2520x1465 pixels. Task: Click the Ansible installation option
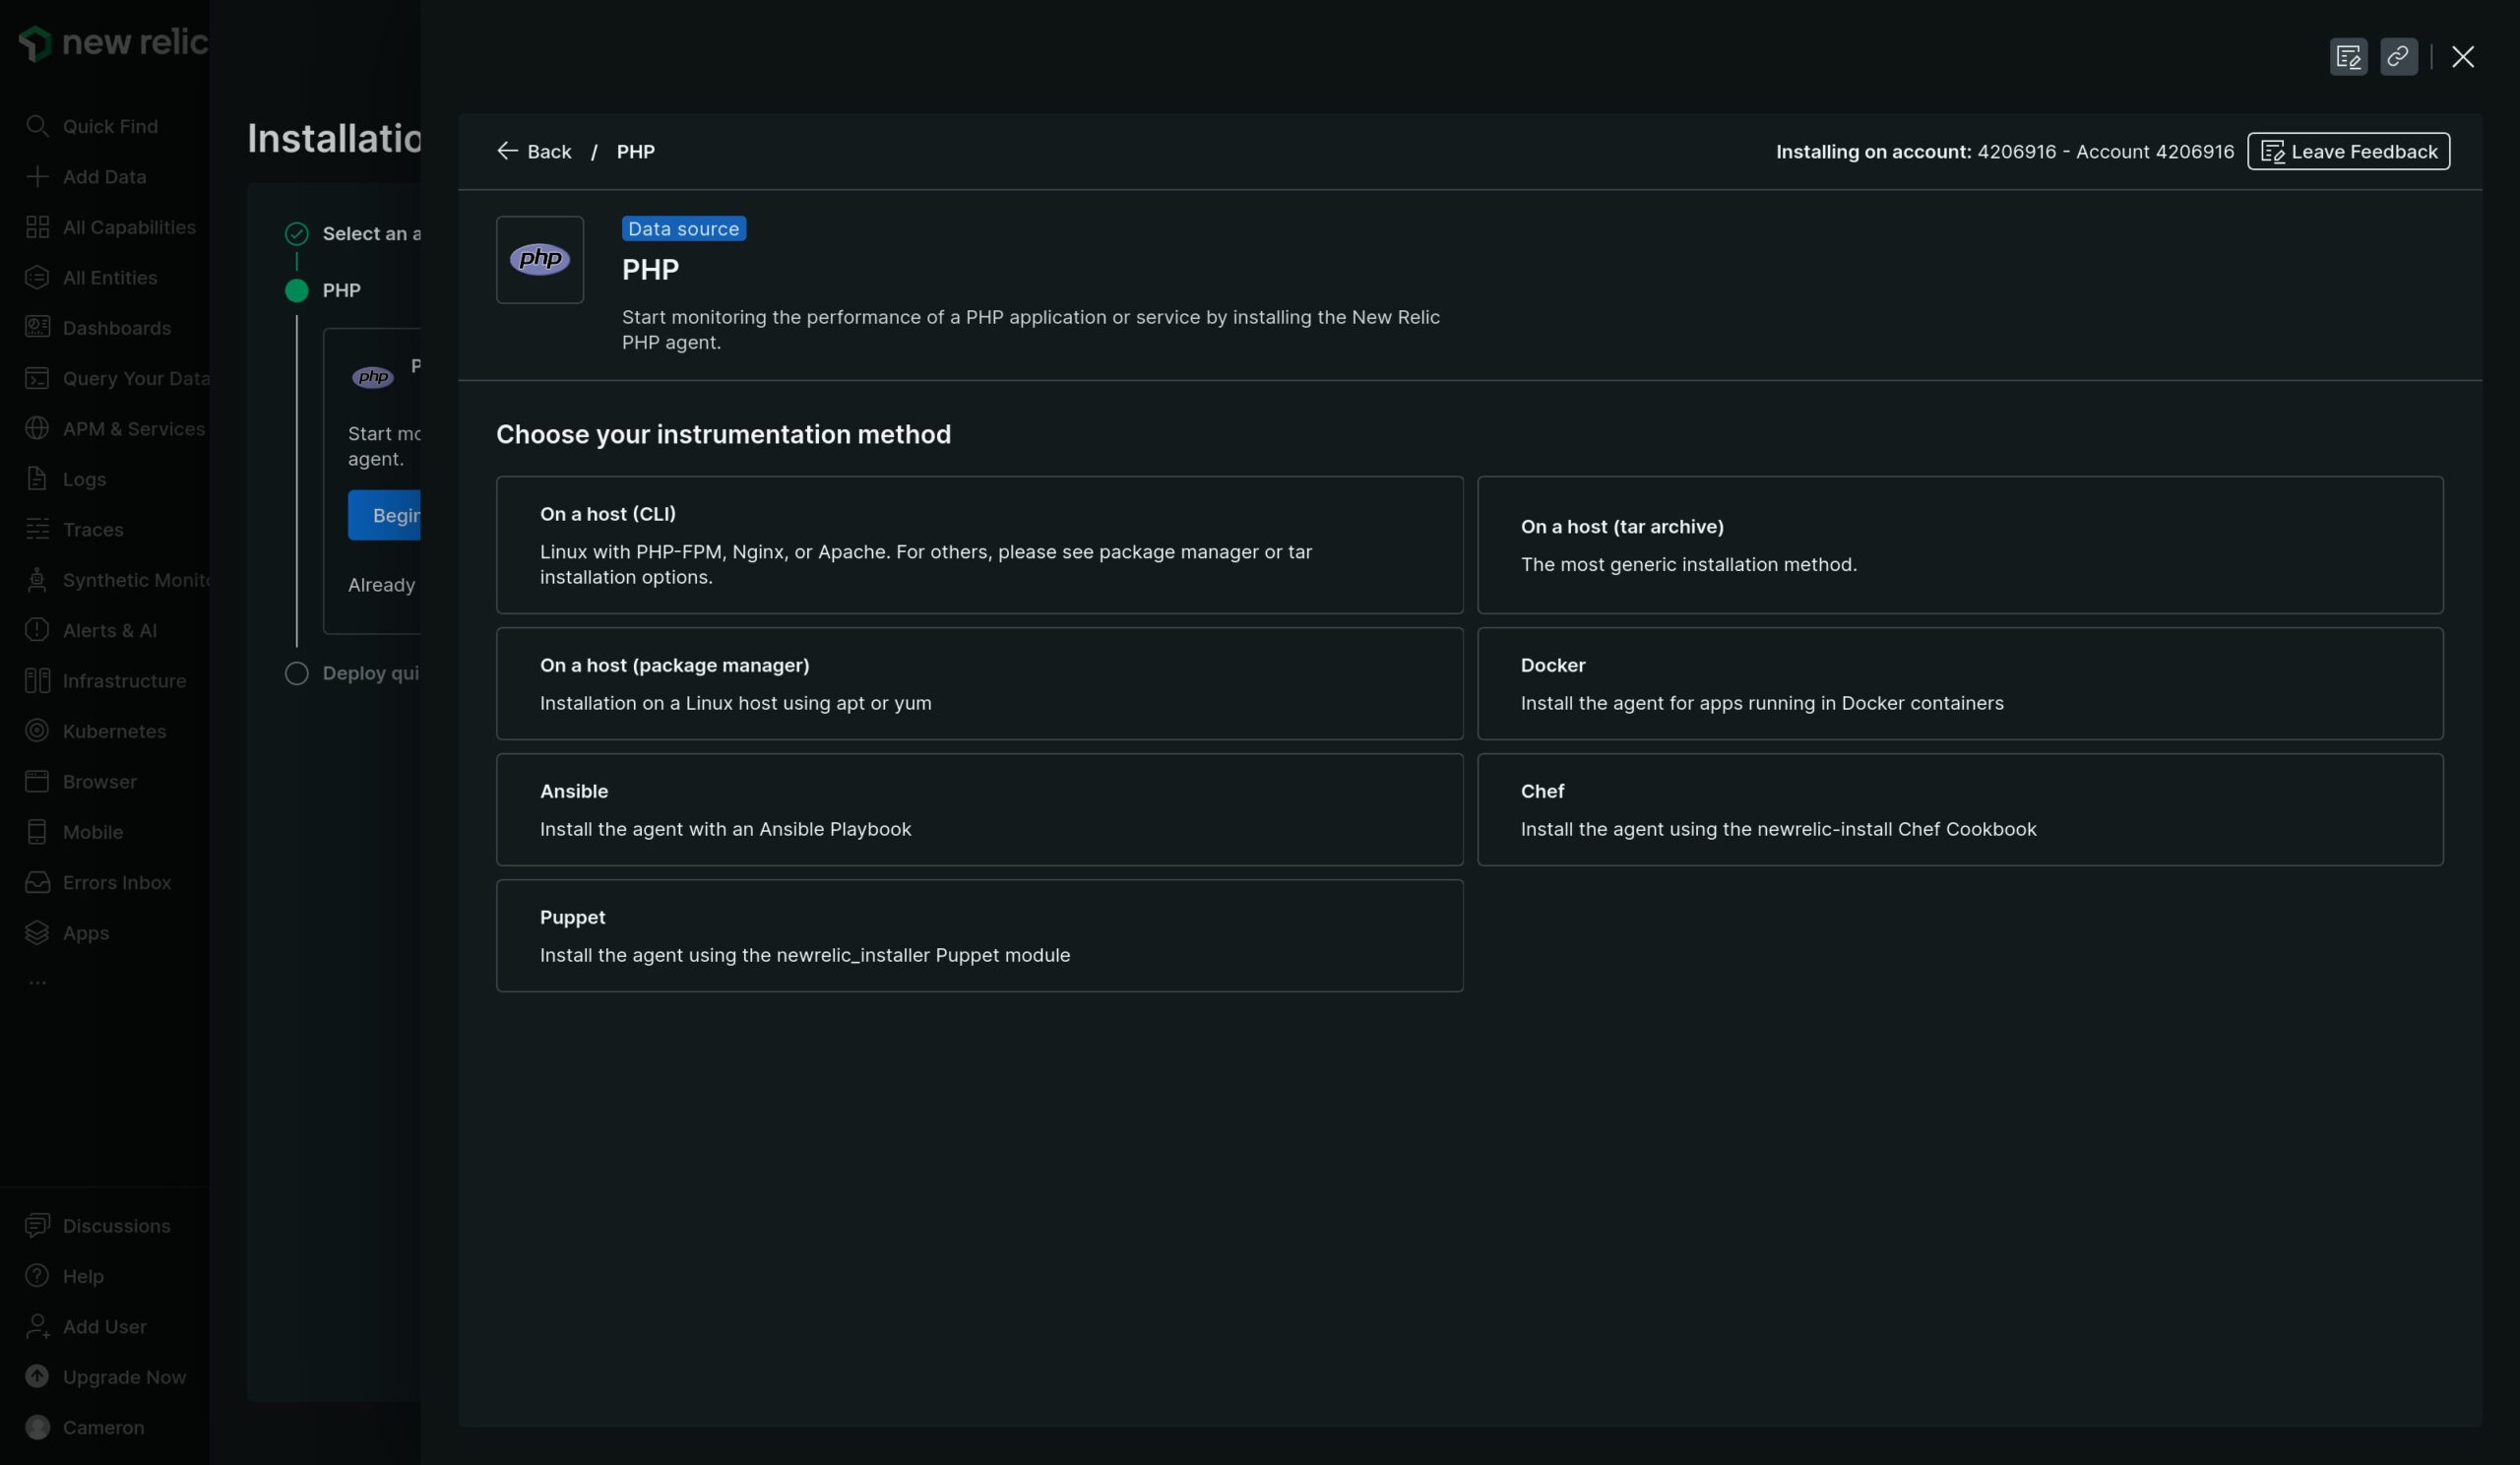coord(979,809)
